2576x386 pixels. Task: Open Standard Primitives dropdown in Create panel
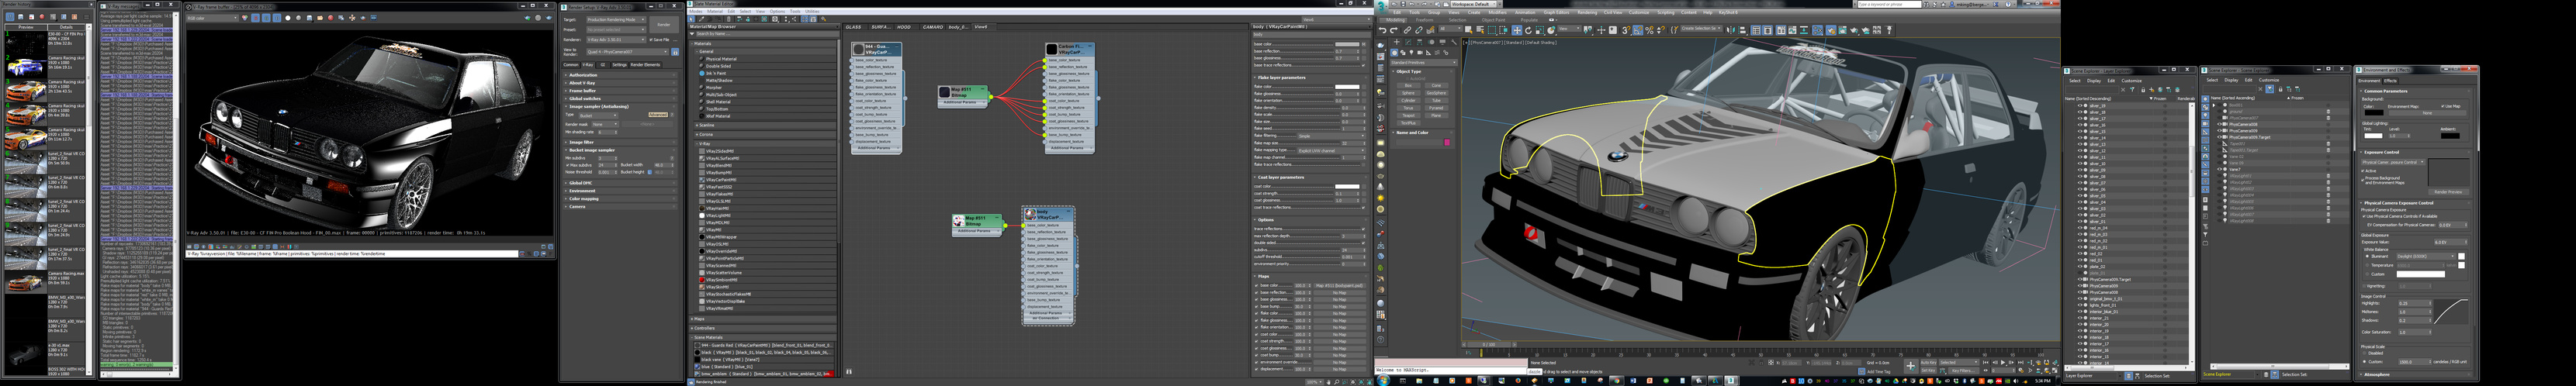point(1424,63)
